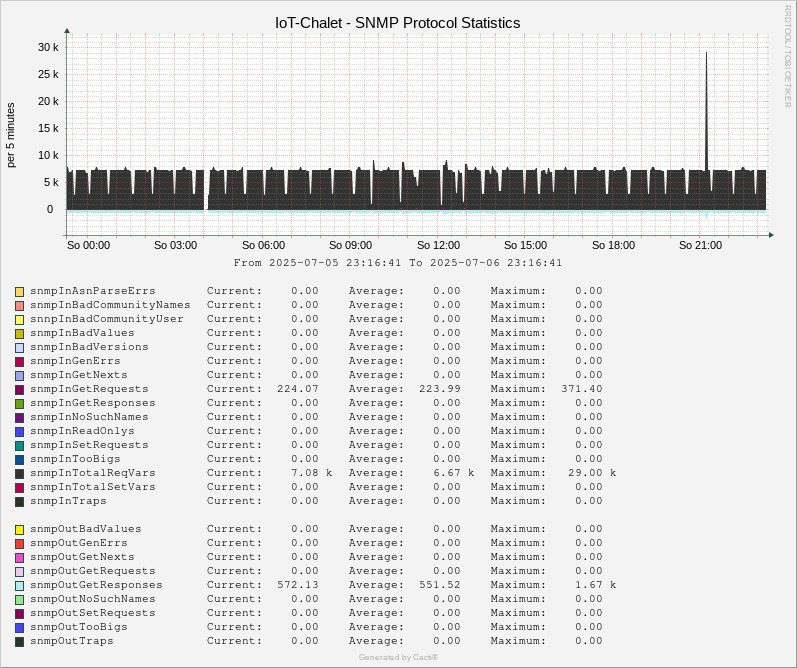Click the snmpOutGetRequests legend label
Image resolution: width=797 pixels, height=668 pixels.
93,571
